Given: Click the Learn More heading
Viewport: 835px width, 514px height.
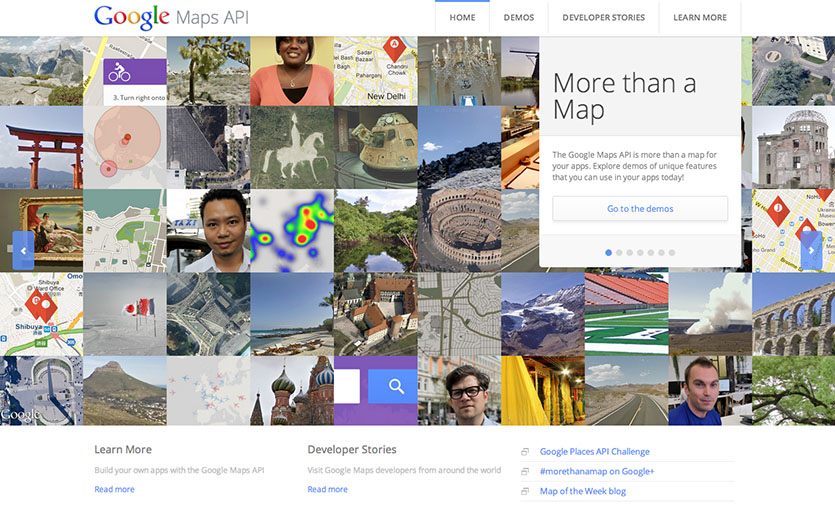Looking at the screenshot, I should point(123,450).
